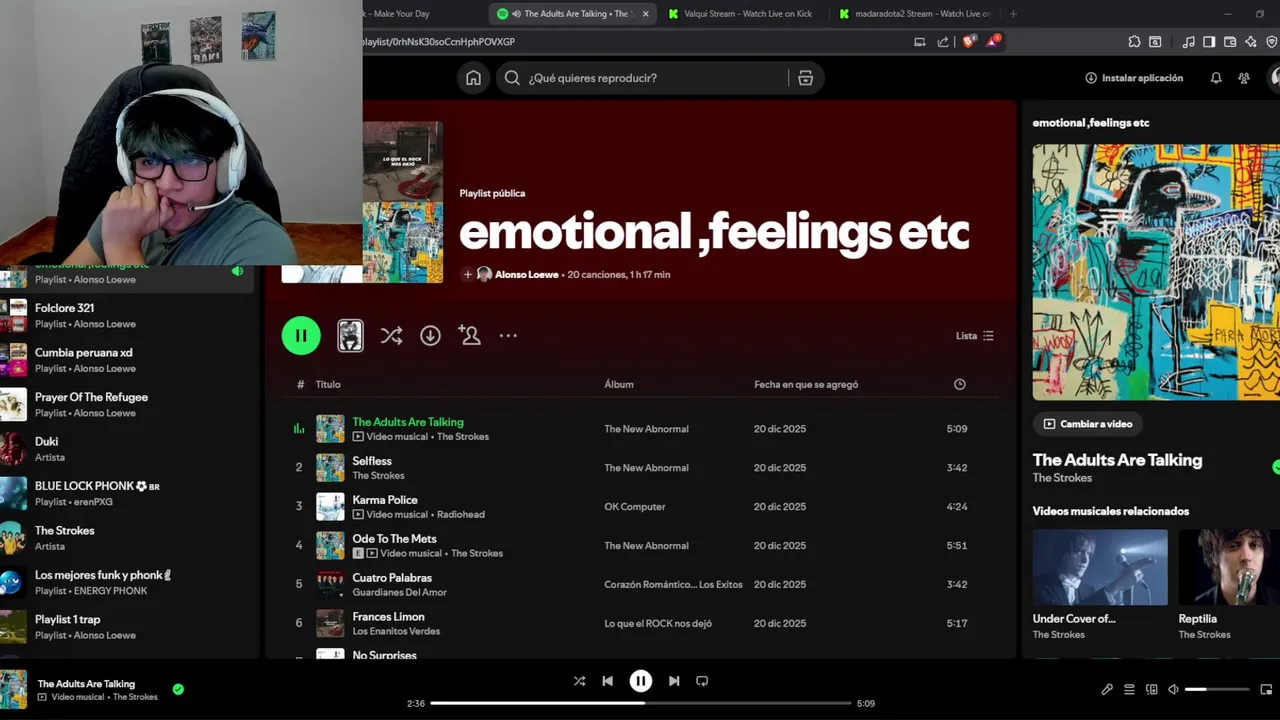Open Alonso Loewe profile link in header
This screenshot has width=1280, height=720.
coord(526,274)
